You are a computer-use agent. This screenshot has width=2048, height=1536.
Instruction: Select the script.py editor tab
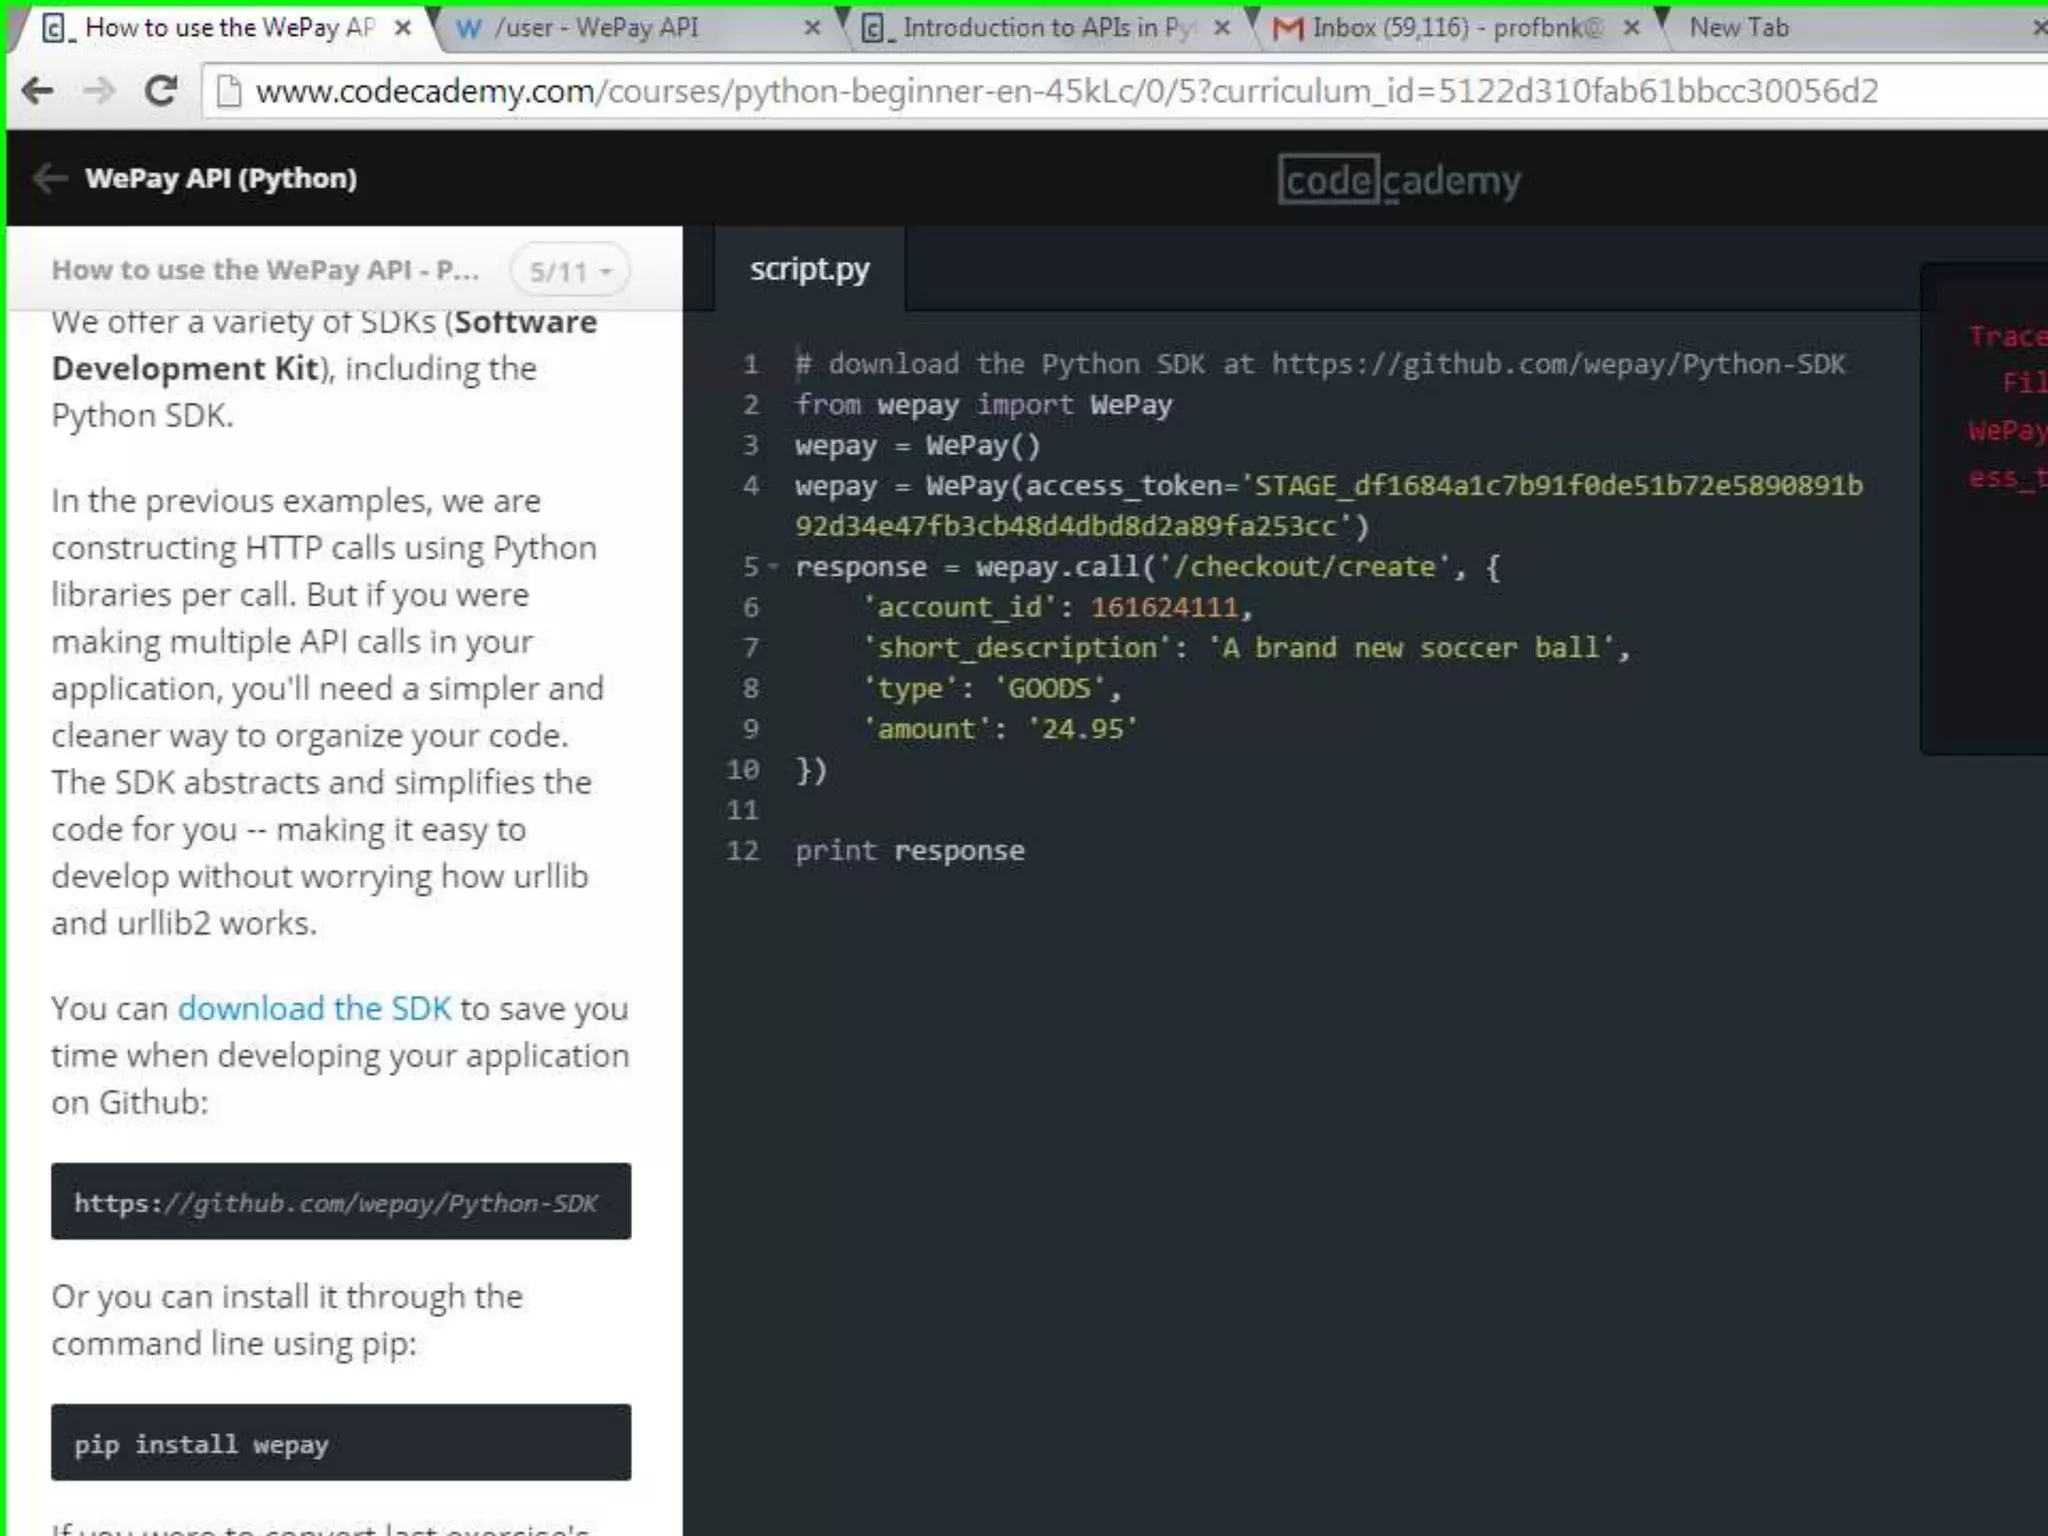pyautogui.click(x=810, y=269)
